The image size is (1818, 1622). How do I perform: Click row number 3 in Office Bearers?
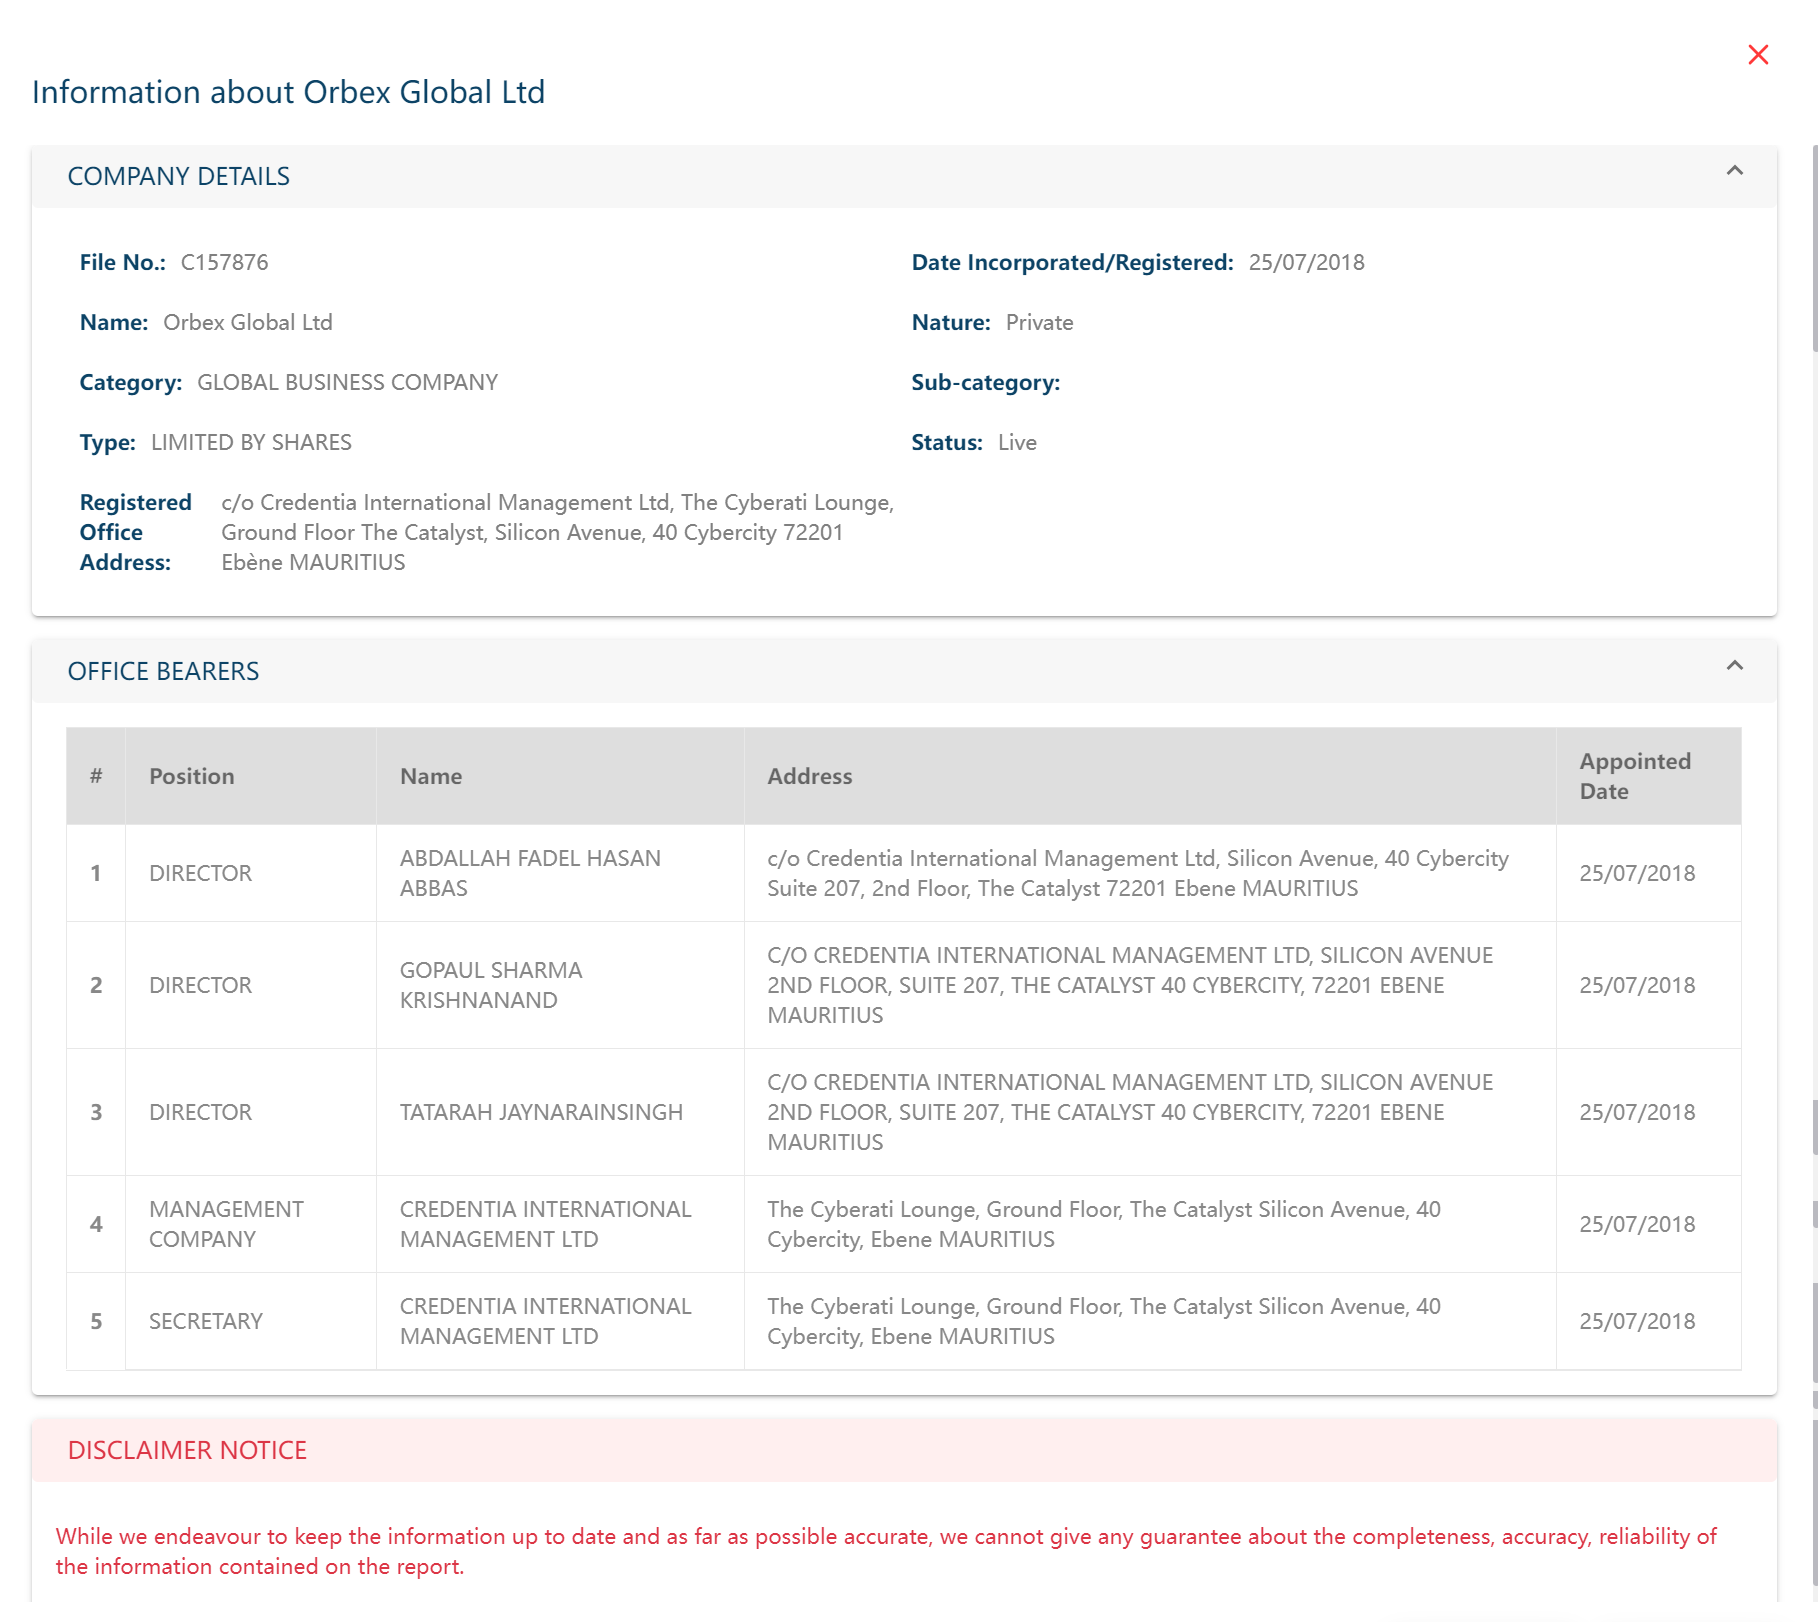pyautogui.click(x=96, y=1113)
